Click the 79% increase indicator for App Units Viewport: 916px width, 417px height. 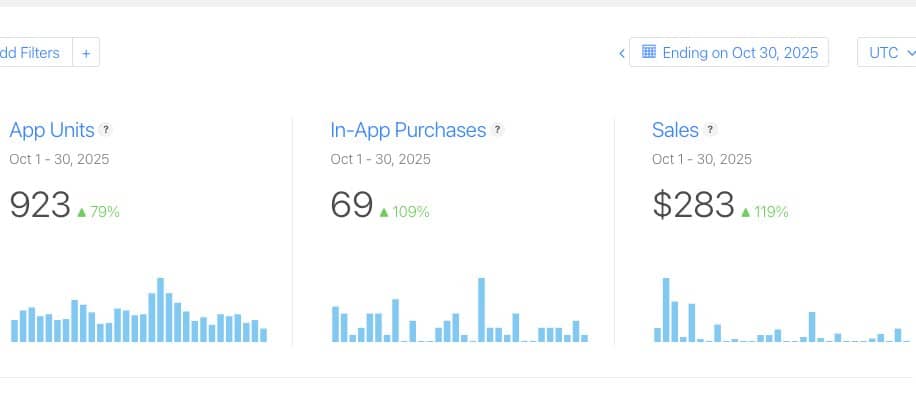(99, 212)
